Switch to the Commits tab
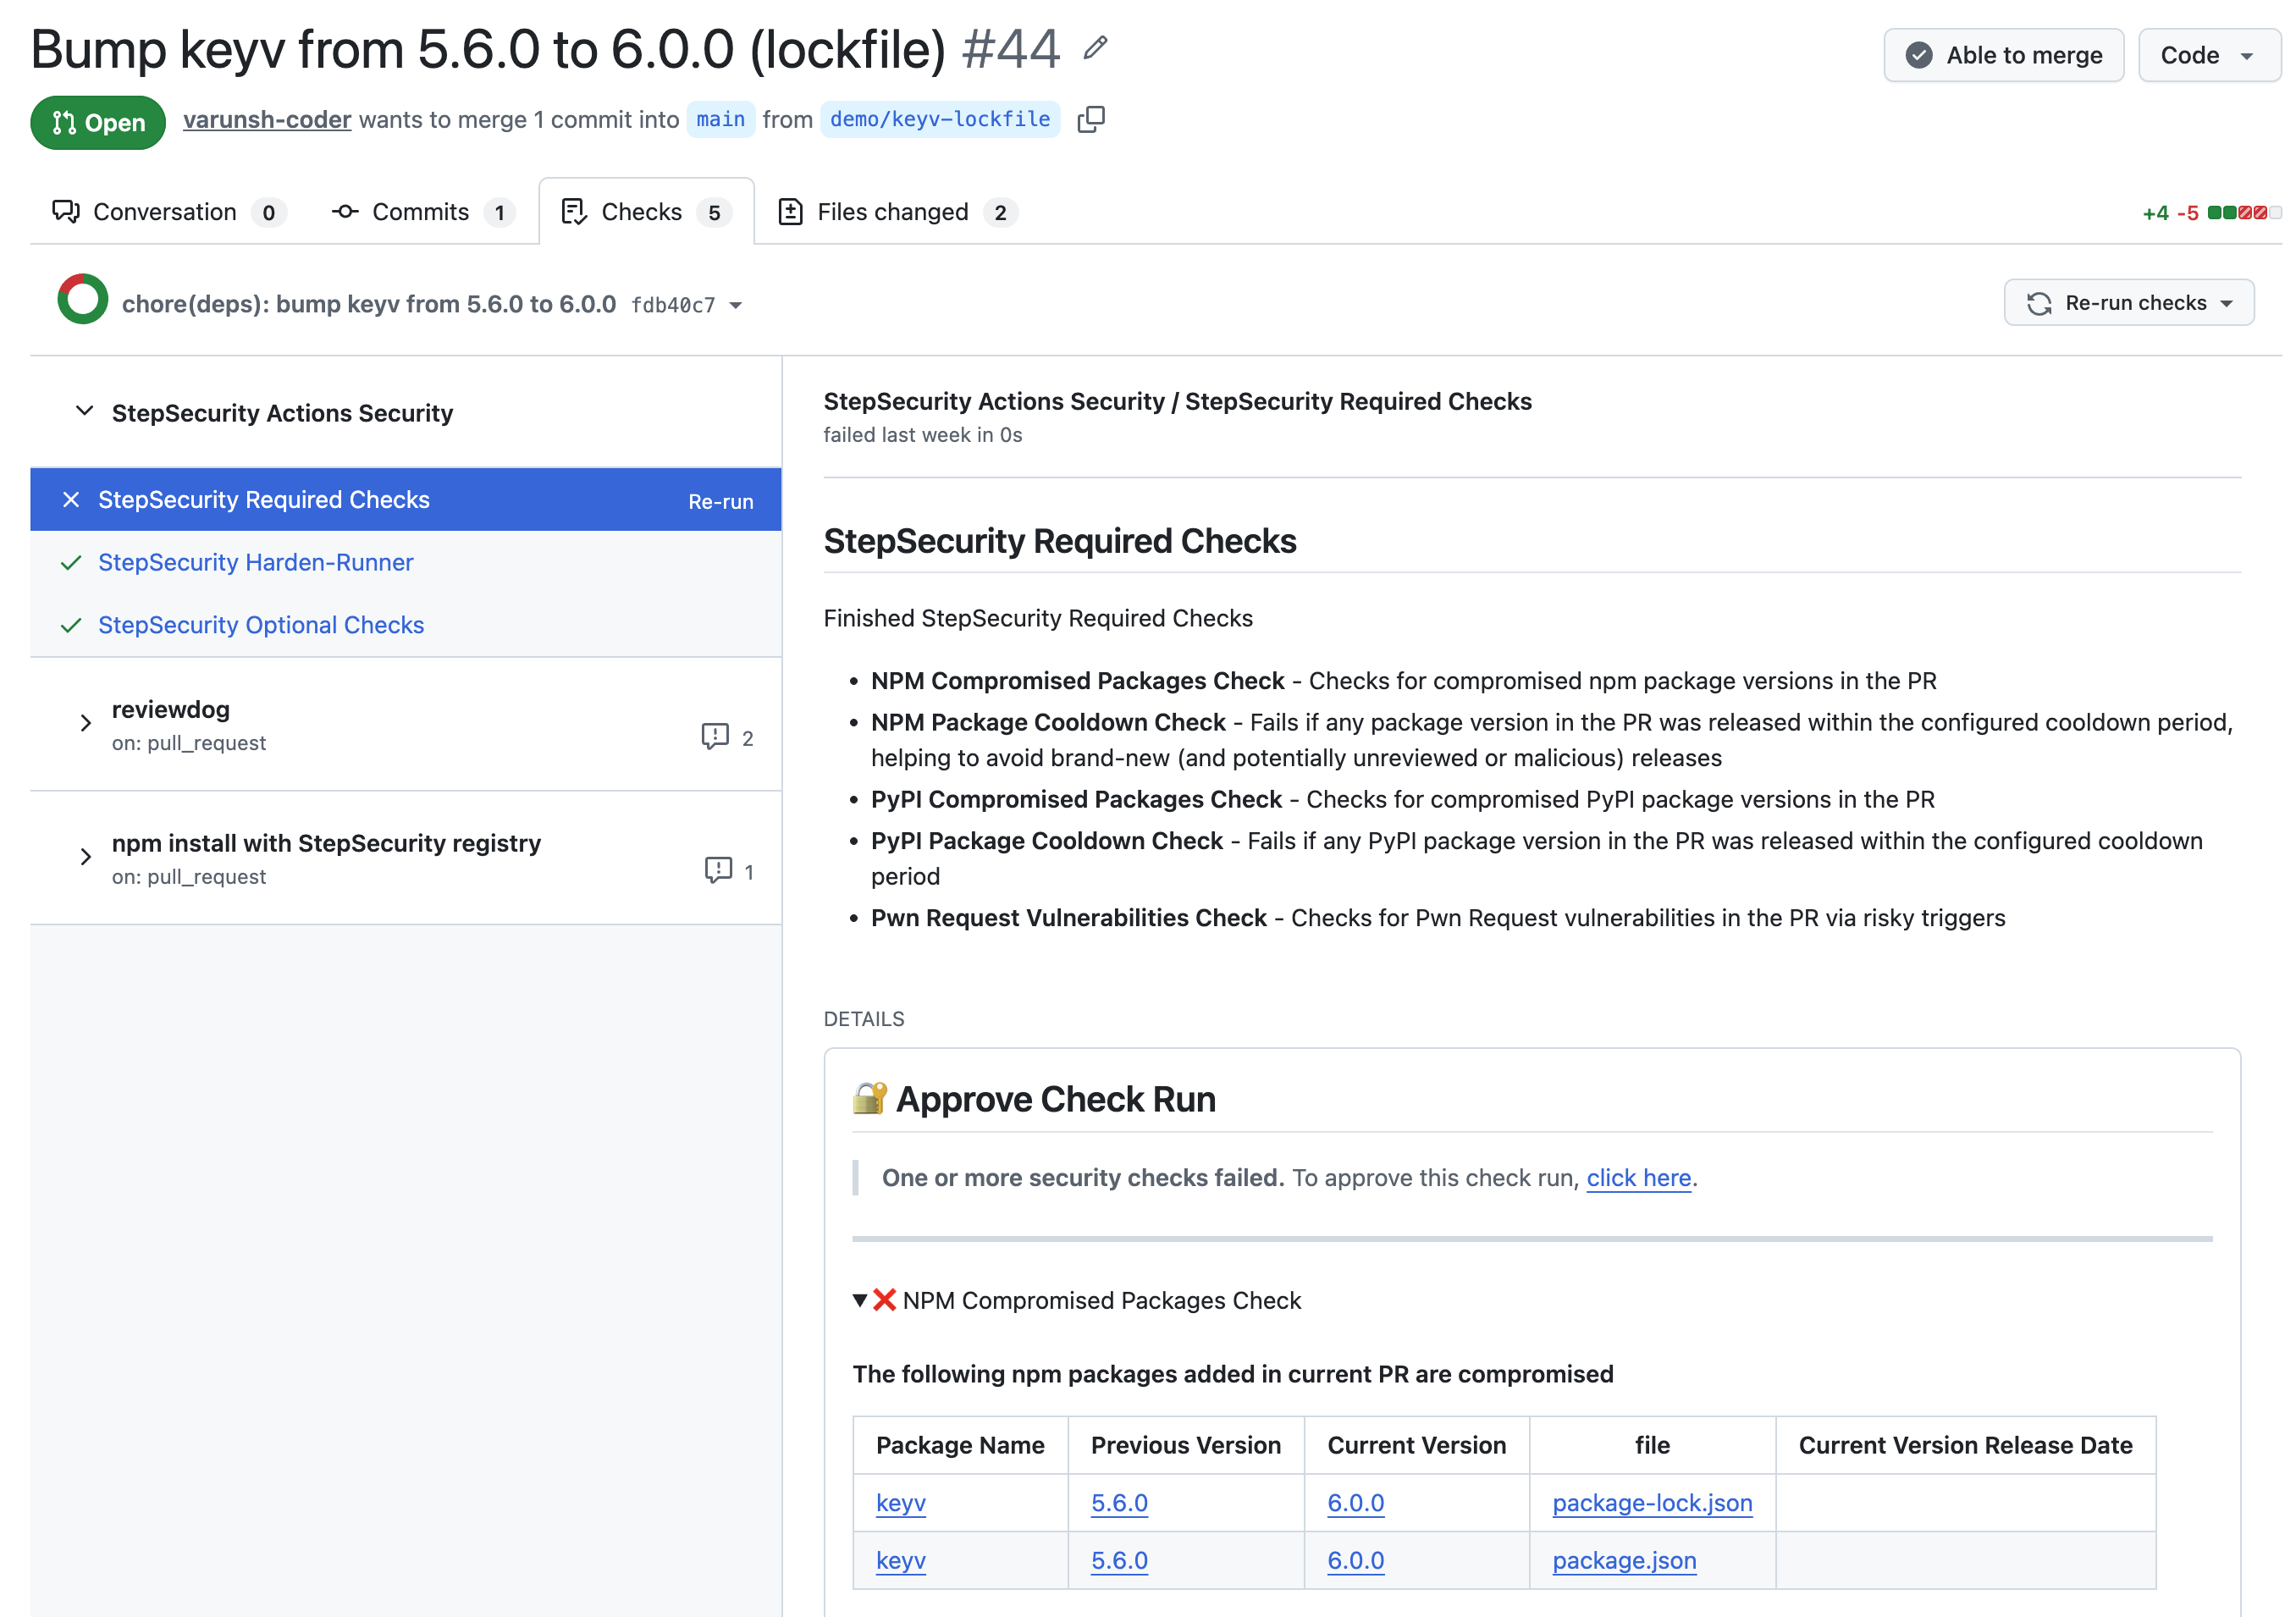 [424, 212]
